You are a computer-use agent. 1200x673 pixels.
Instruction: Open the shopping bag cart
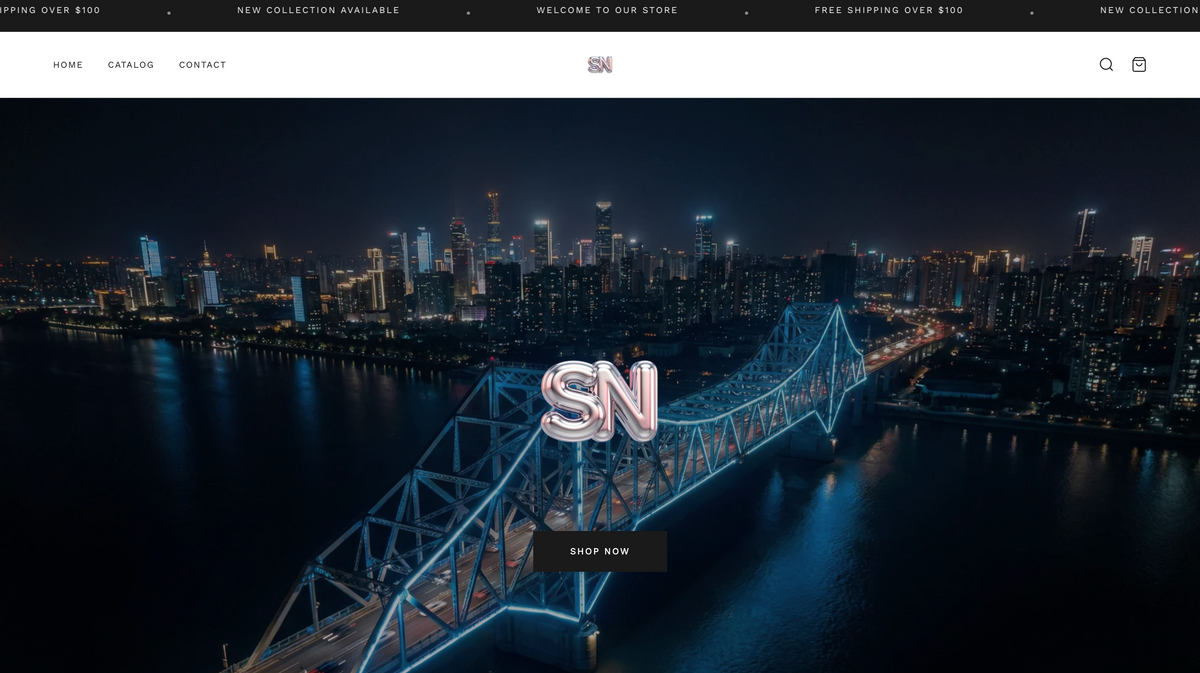point(1139,64)
